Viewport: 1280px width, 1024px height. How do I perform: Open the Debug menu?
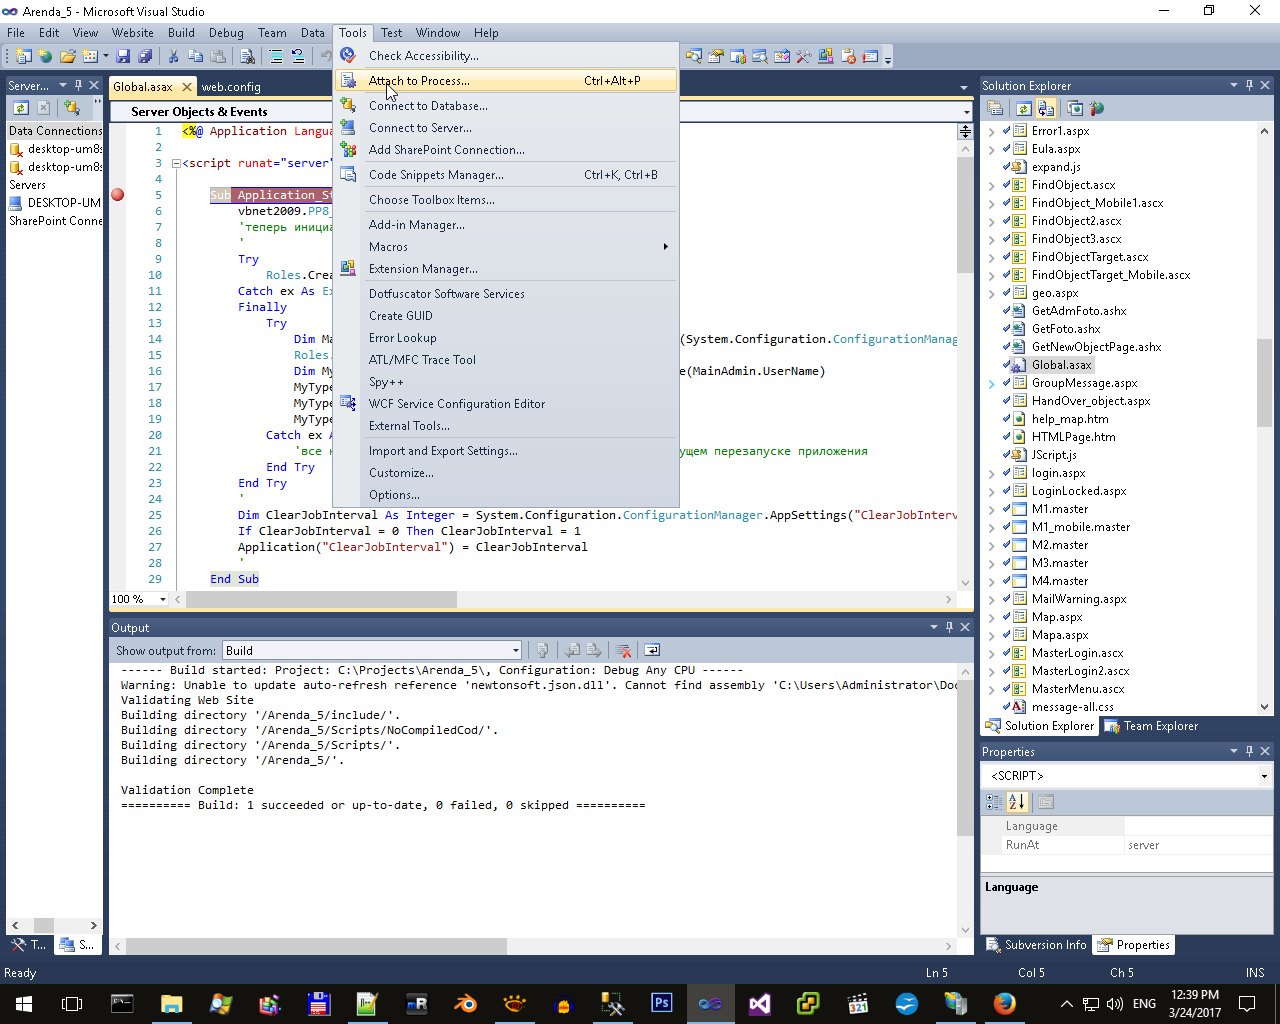[226, 33]
